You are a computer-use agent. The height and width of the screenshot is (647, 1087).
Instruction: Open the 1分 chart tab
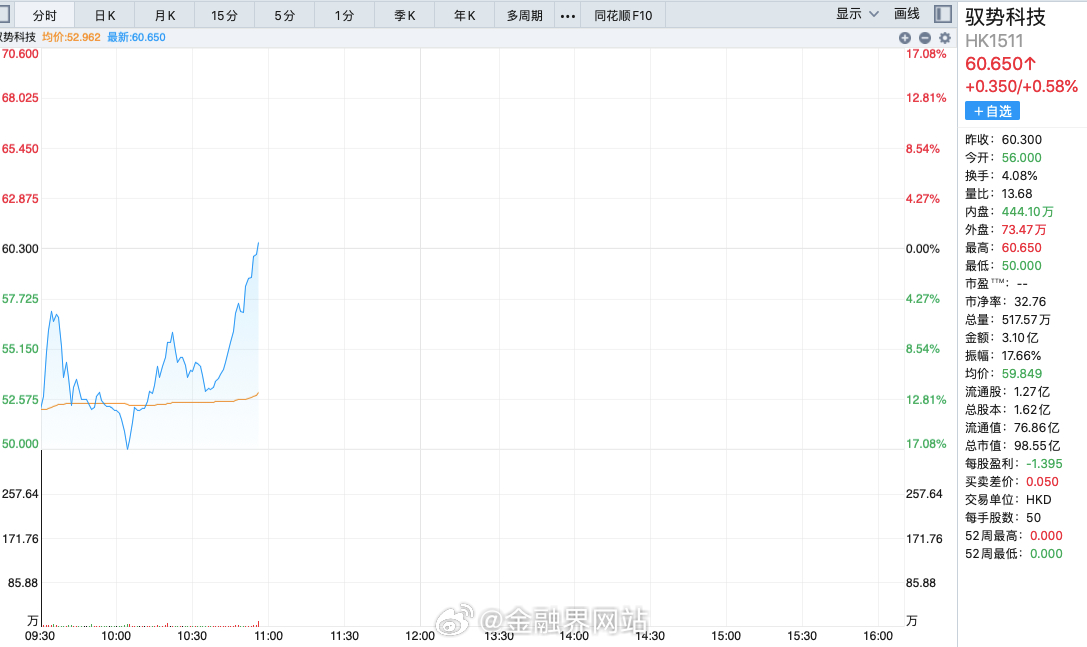coord(344,15)
